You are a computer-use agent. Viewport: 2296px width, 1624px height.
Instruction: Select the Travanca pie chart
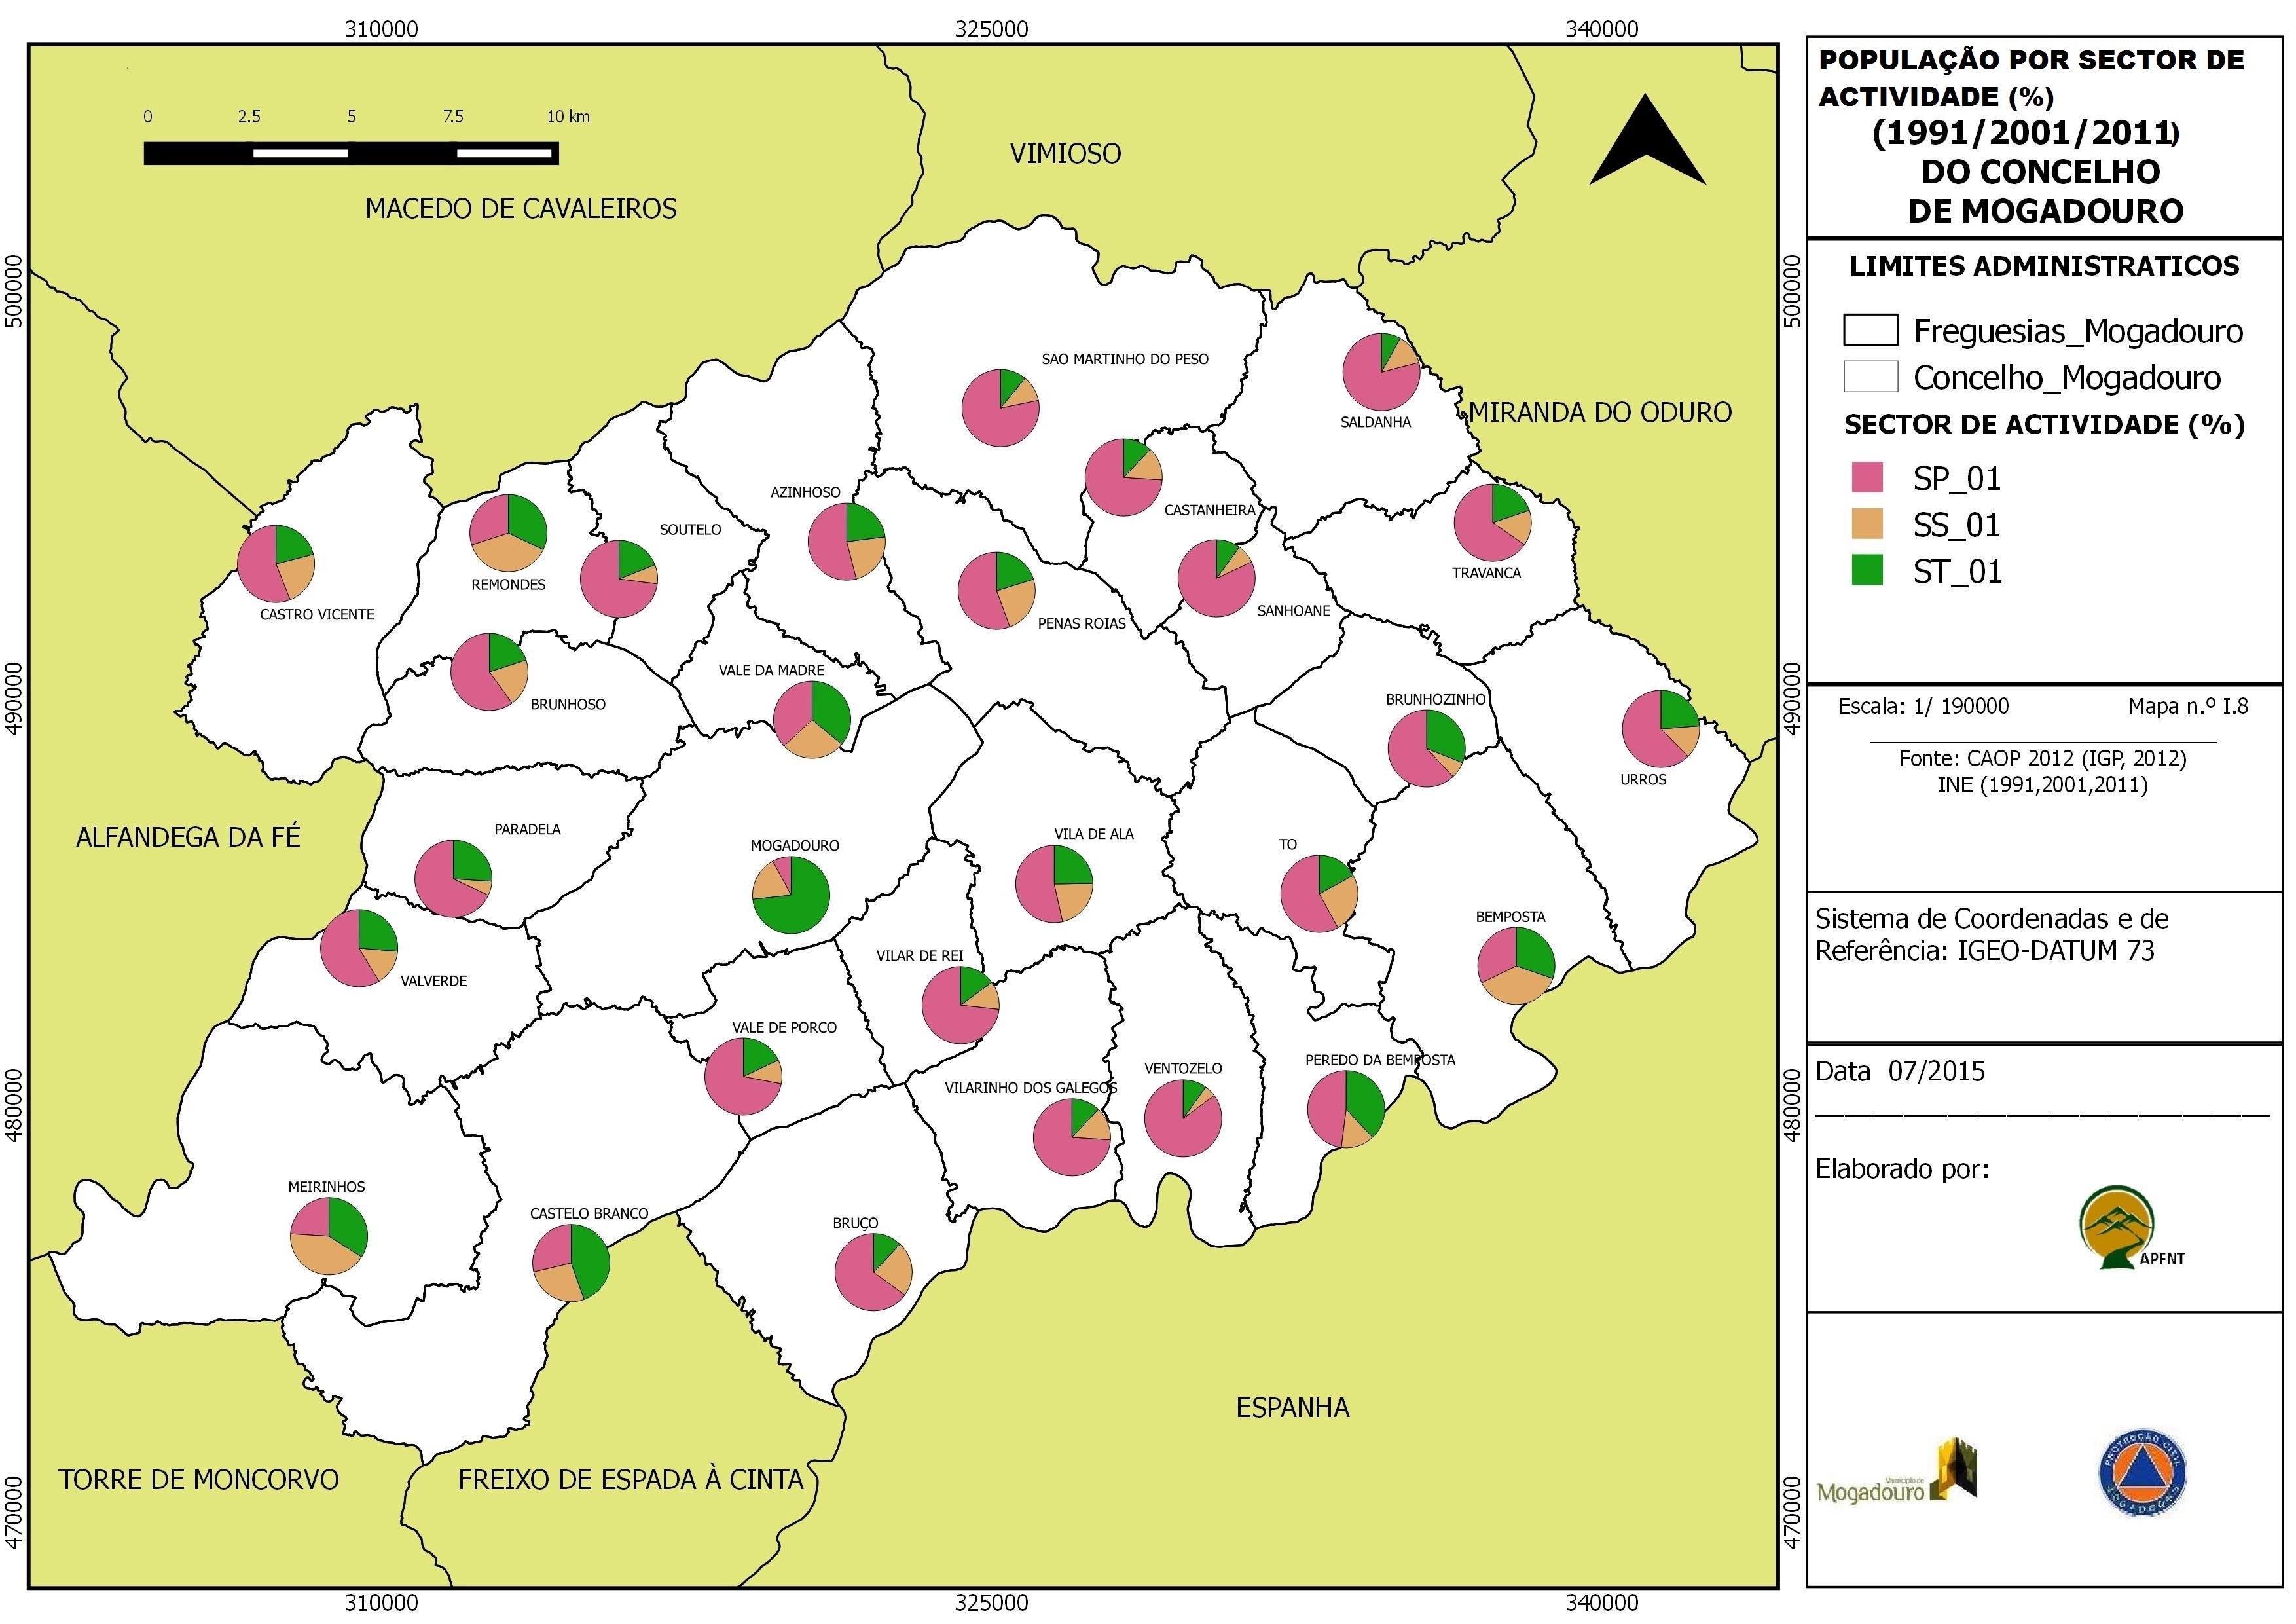coord(1492,523)
